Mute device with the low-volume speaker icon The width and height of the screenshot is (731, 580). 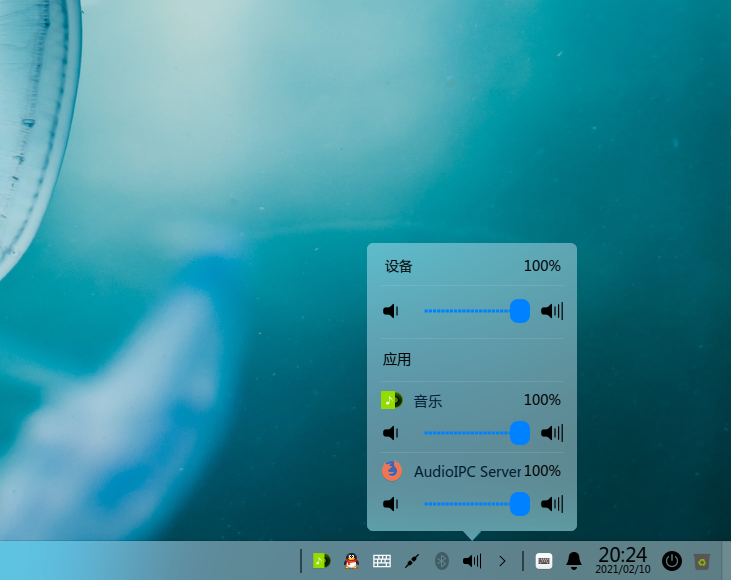(x=391, y=311)
